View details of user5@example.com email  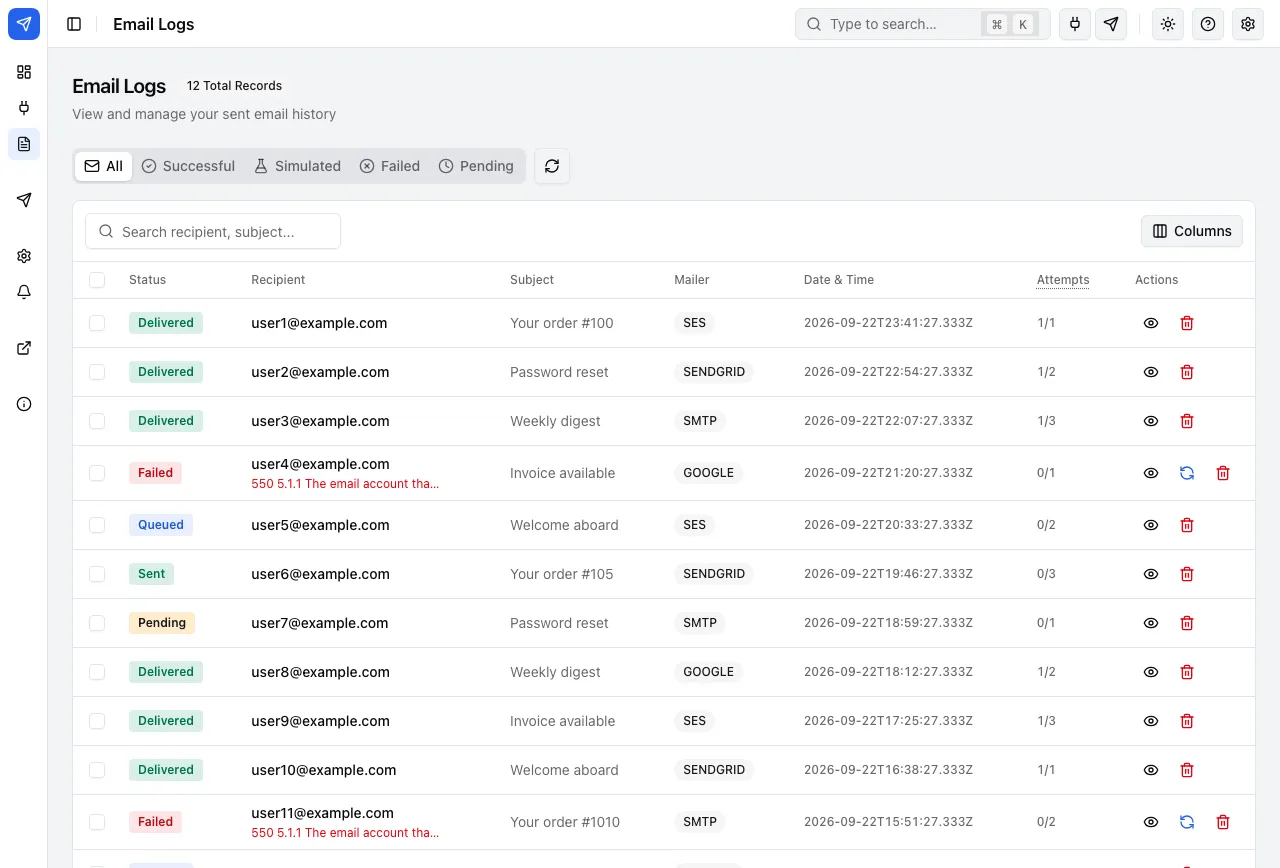pos(1151,525)
